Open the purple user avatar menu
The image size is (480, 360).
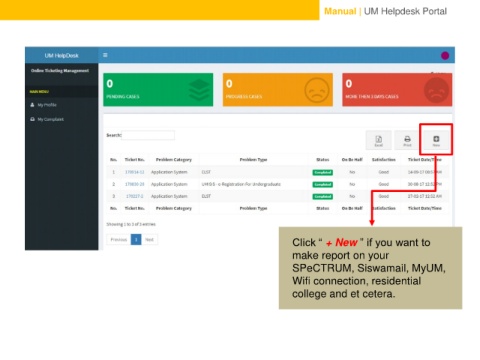(x=445, y=56)
